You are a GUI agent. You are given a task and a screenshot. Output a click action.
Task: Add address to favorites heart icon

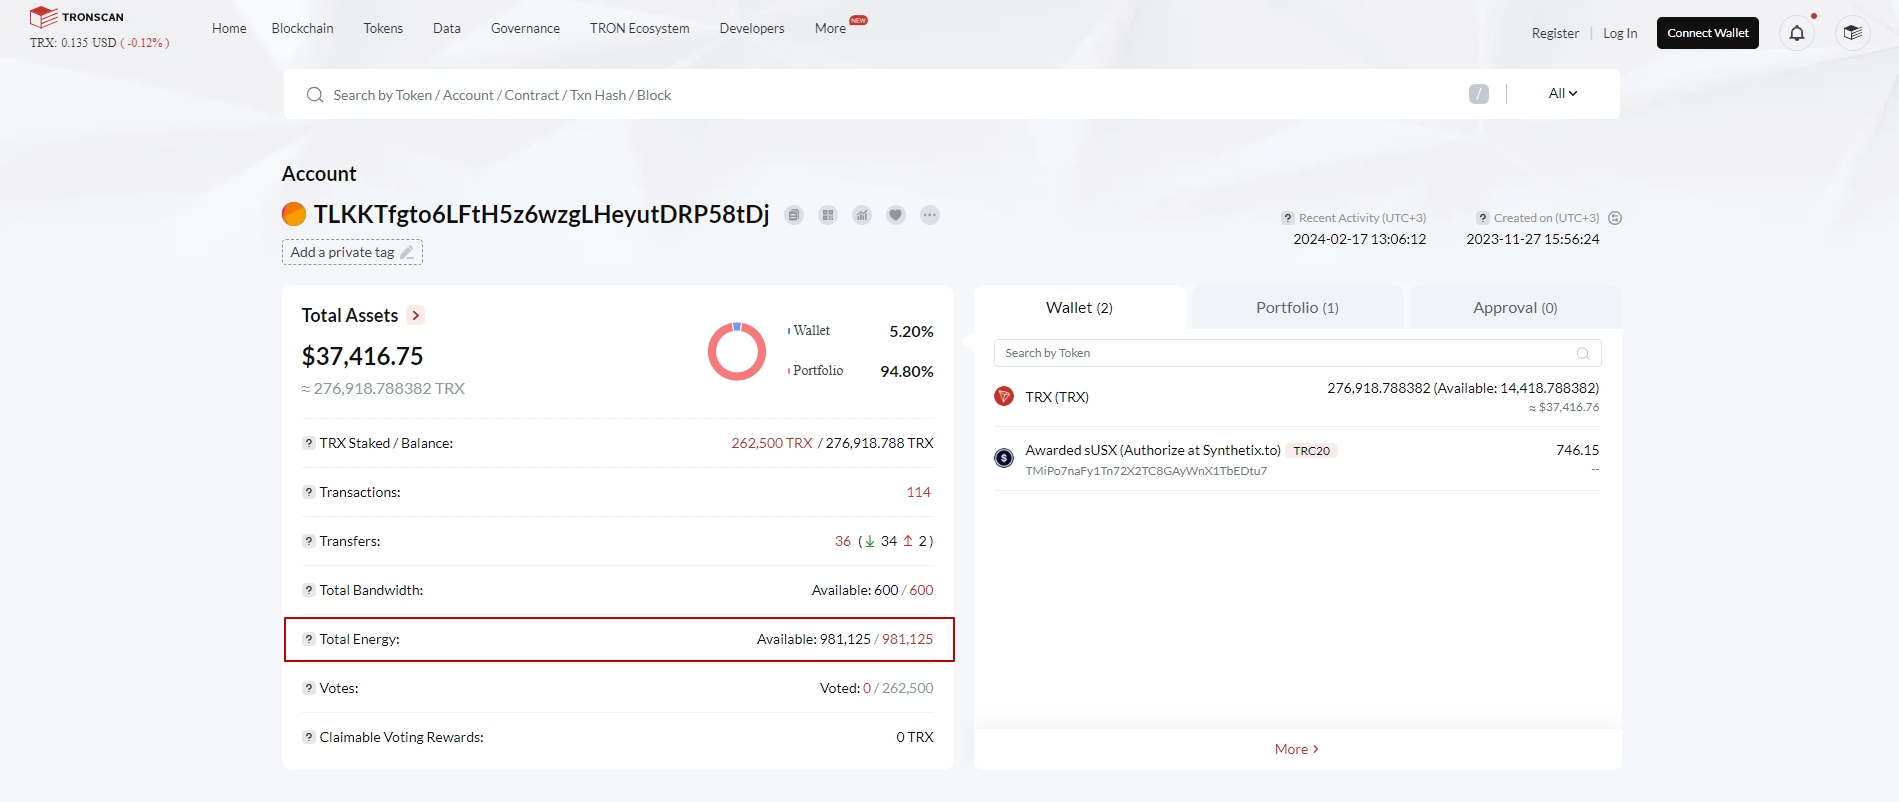(896, 215)
